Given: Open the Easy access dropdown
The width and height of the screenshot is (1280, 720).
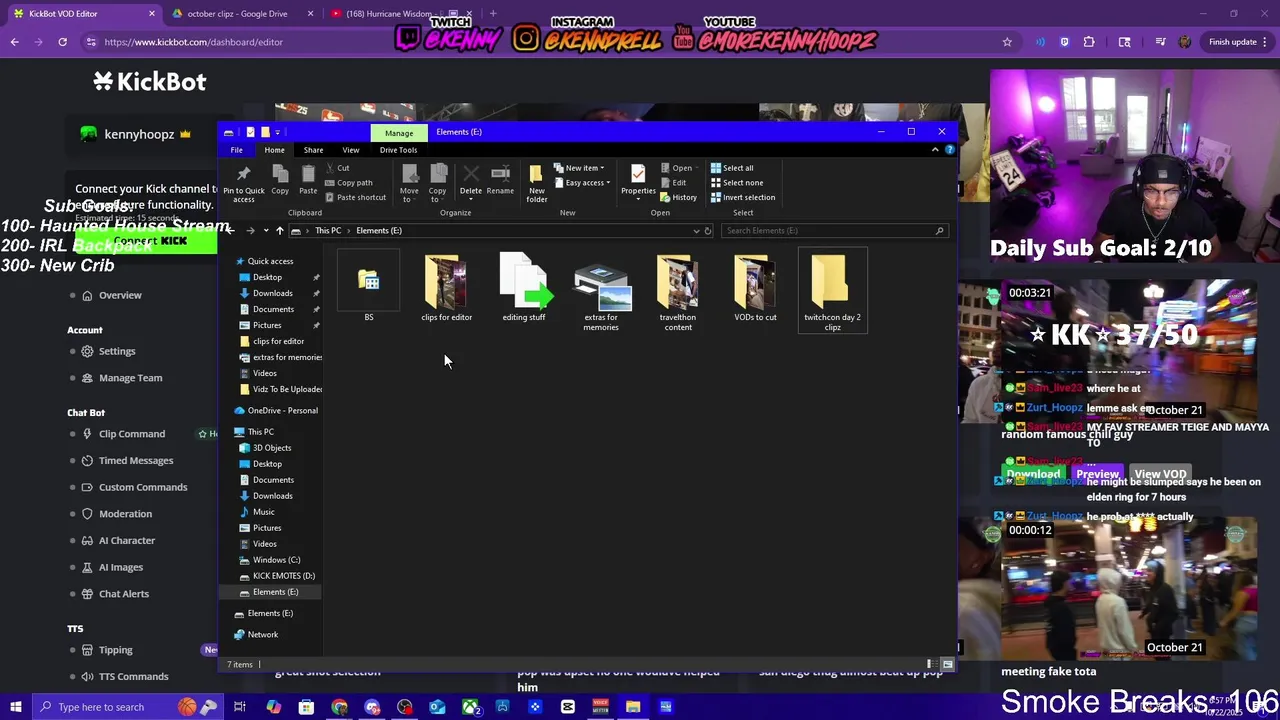Looking at the screenshot, I should pyautogui.click(x=583, y=183).
